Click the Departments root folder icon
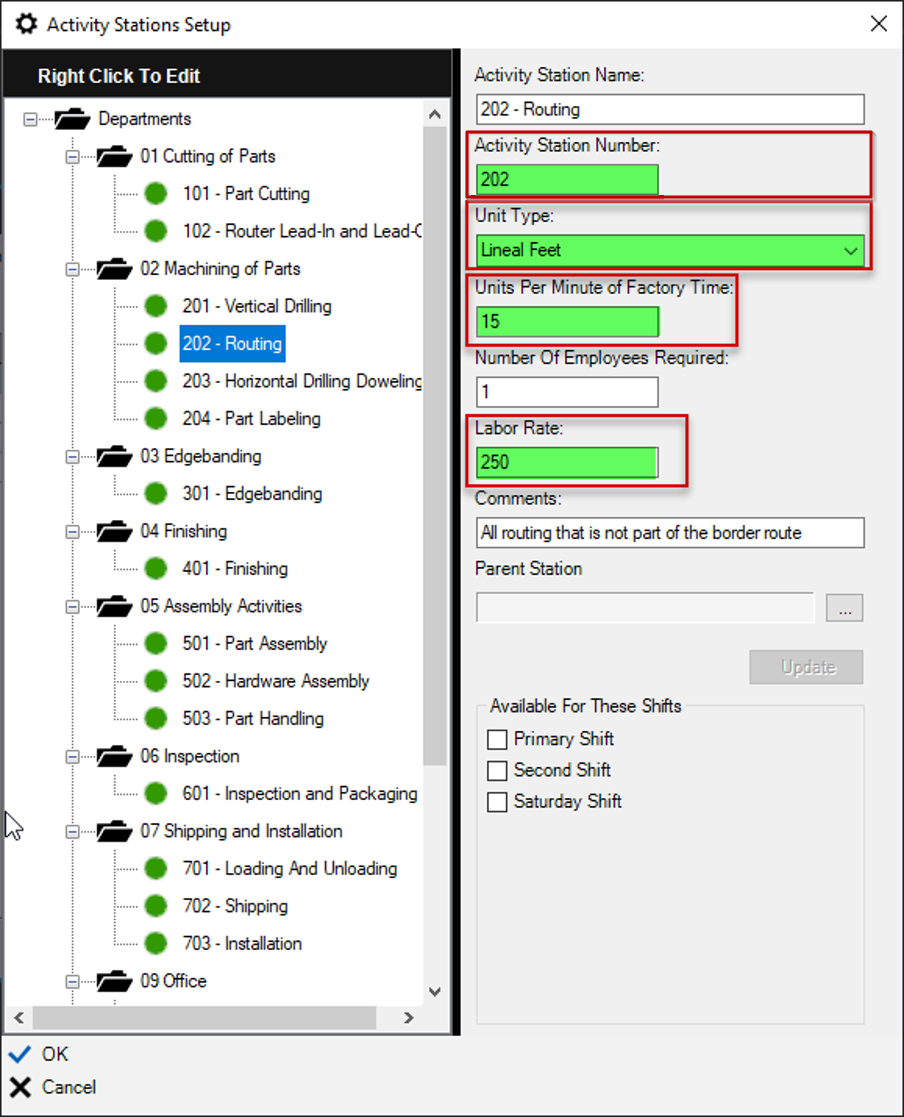 click(73, 119)
